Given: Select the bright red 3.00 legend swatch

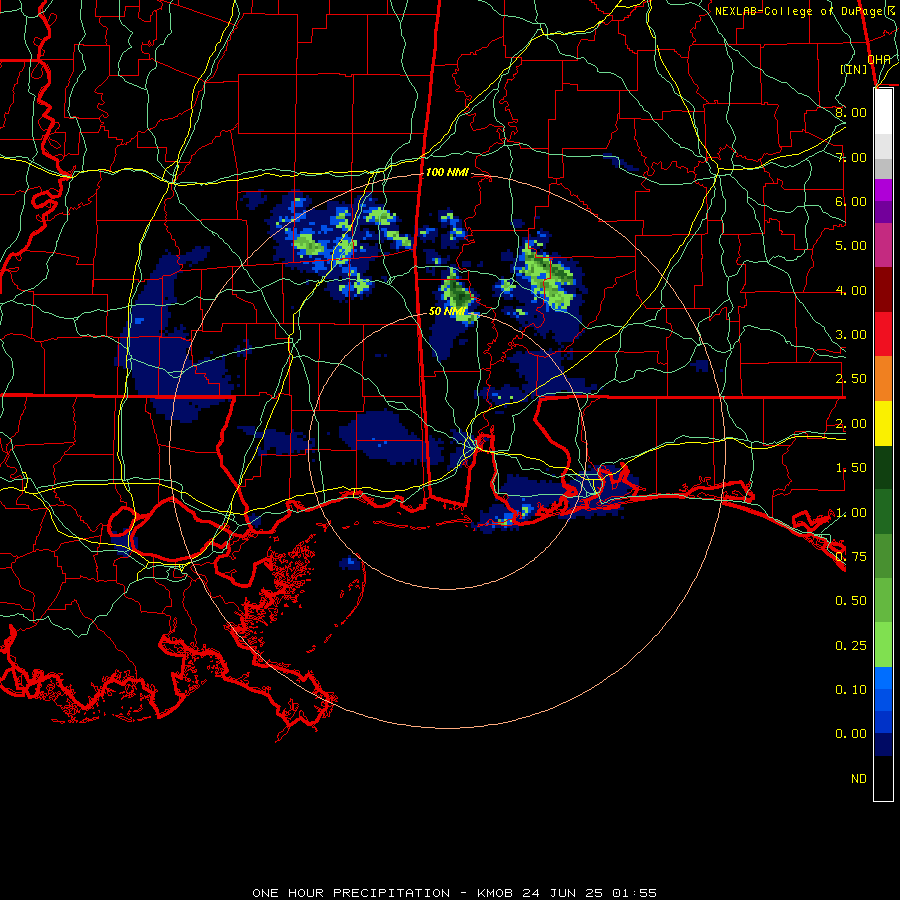Looking at the screenshot, I should pos(883,334).
